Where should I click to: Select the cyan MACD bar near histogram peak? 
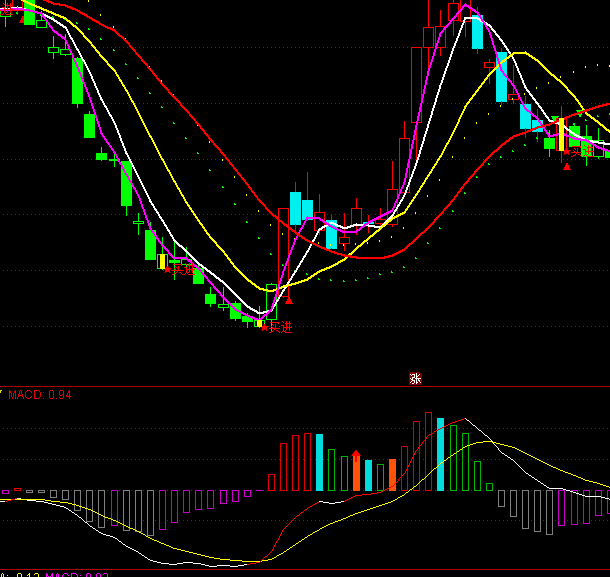pyautogui.click(x=440, y=453)
